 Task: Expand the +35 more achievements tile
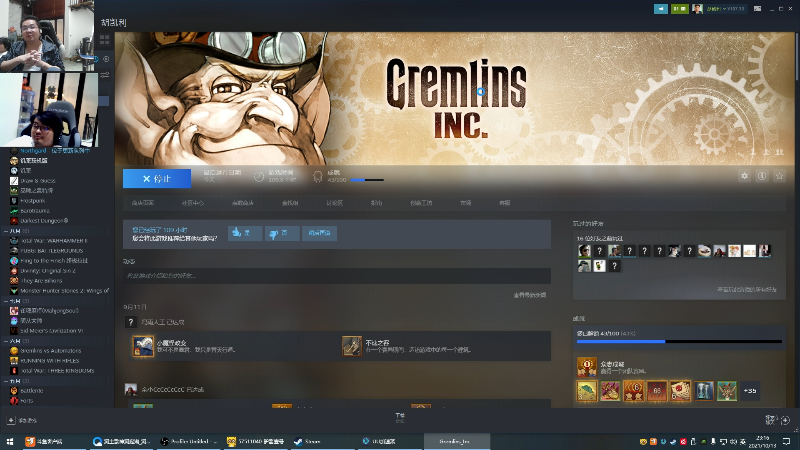pyautogui.click(x=750, y=391)
